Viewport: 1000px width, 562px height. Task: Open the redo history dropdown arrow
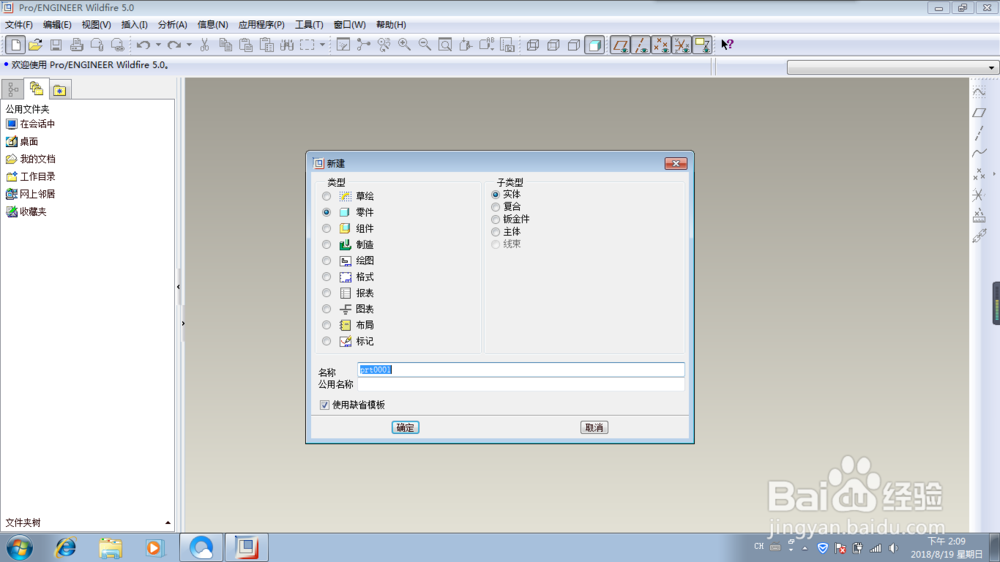[x=189, y=45]
